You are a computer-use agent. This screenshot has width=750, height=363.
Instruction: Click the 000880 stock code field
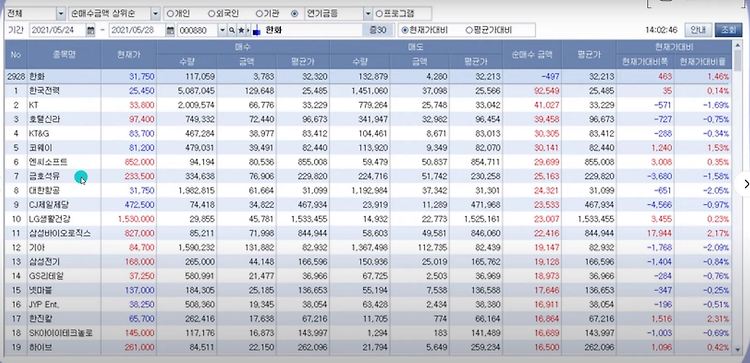click(198, 31)
